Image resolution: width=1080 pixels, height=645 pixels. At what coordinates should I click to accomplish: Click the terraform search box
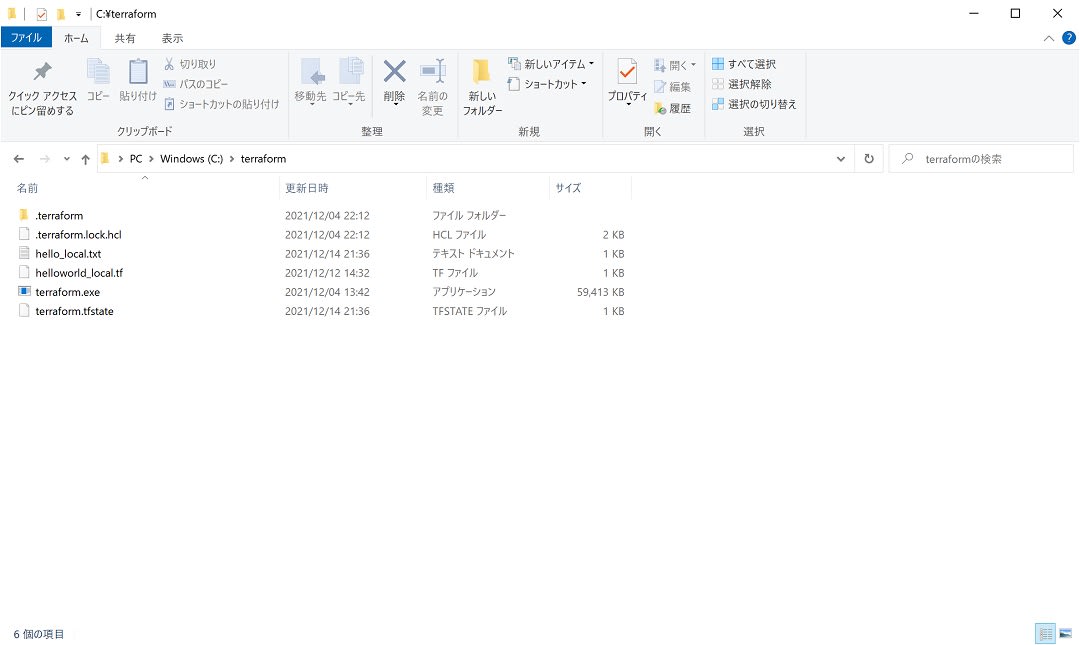tap(982, 159)
